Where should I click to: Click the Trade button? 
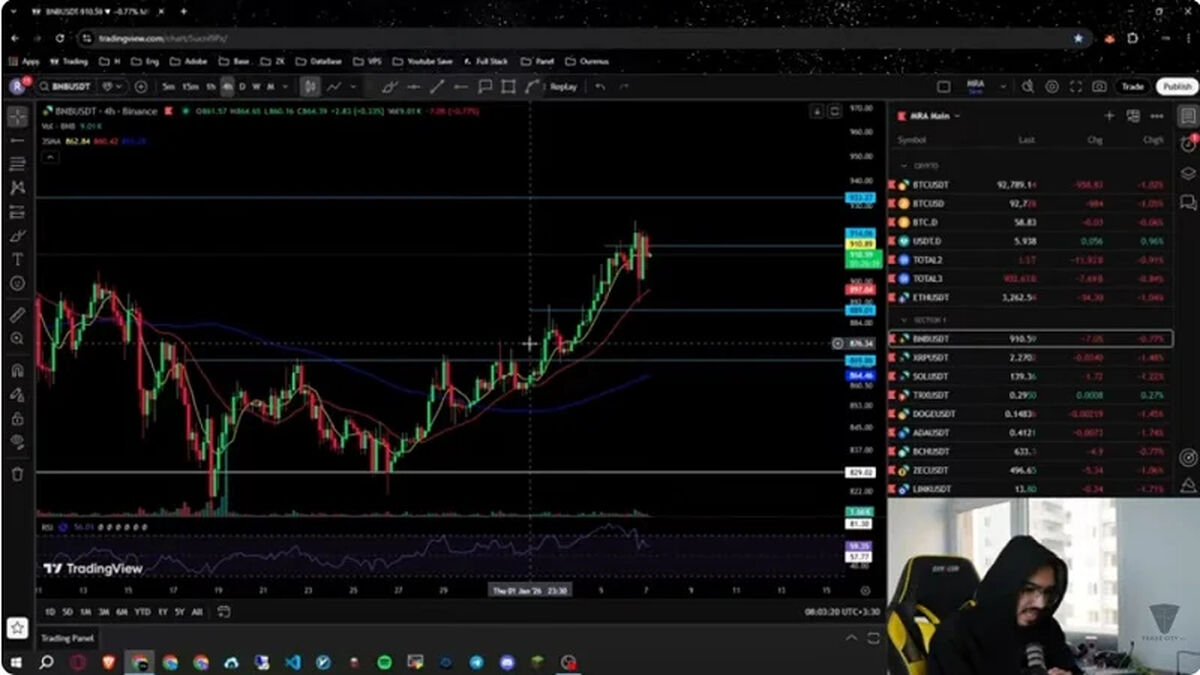click(x=1132, y=87)
